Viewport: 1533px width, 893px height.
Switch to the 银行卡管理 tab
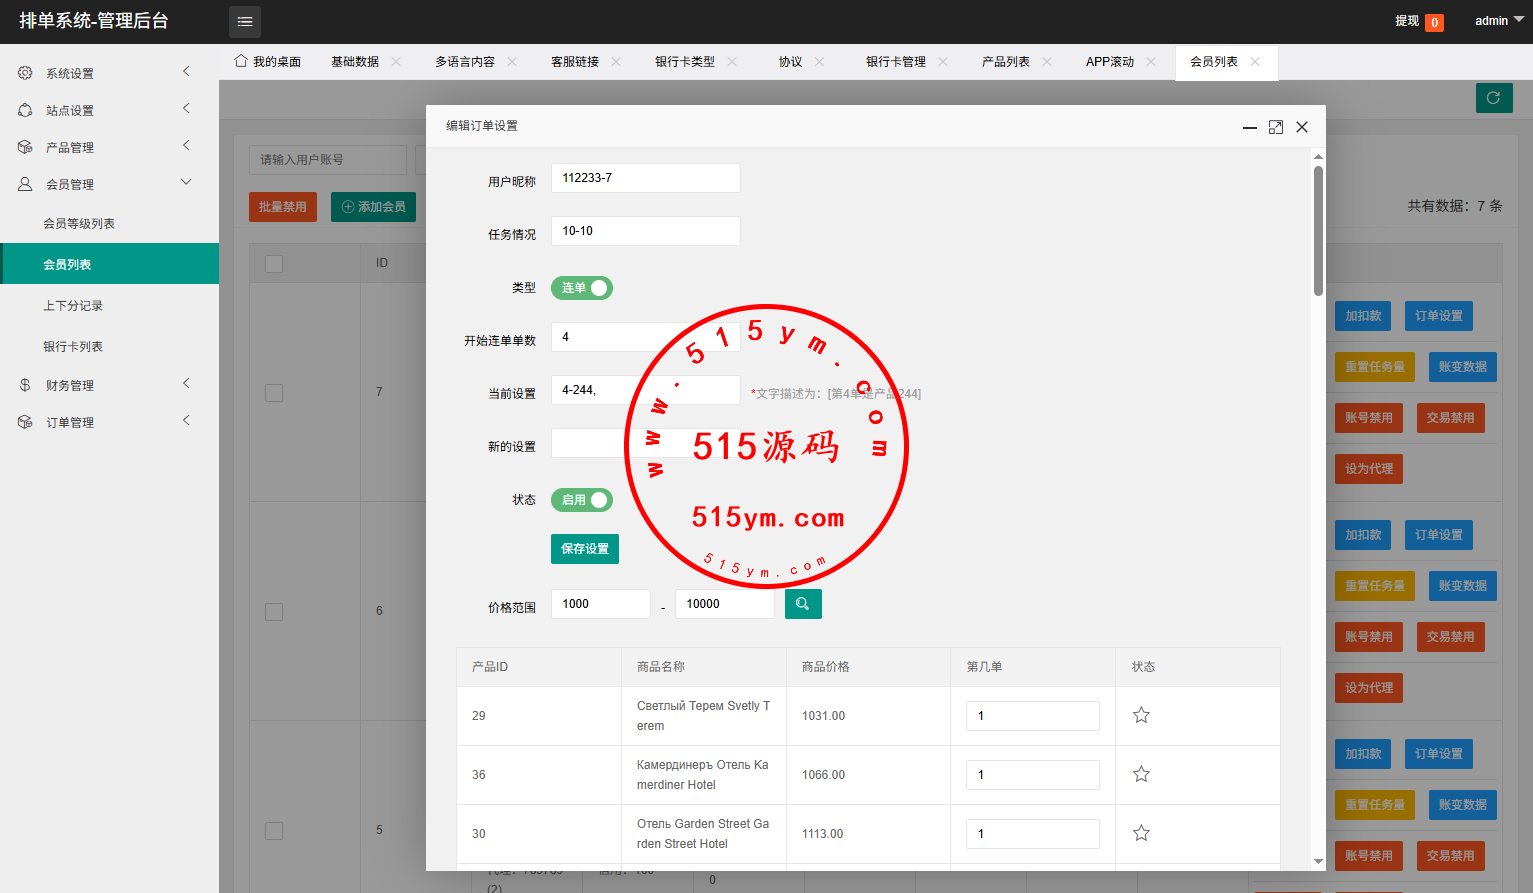[895, 62]
